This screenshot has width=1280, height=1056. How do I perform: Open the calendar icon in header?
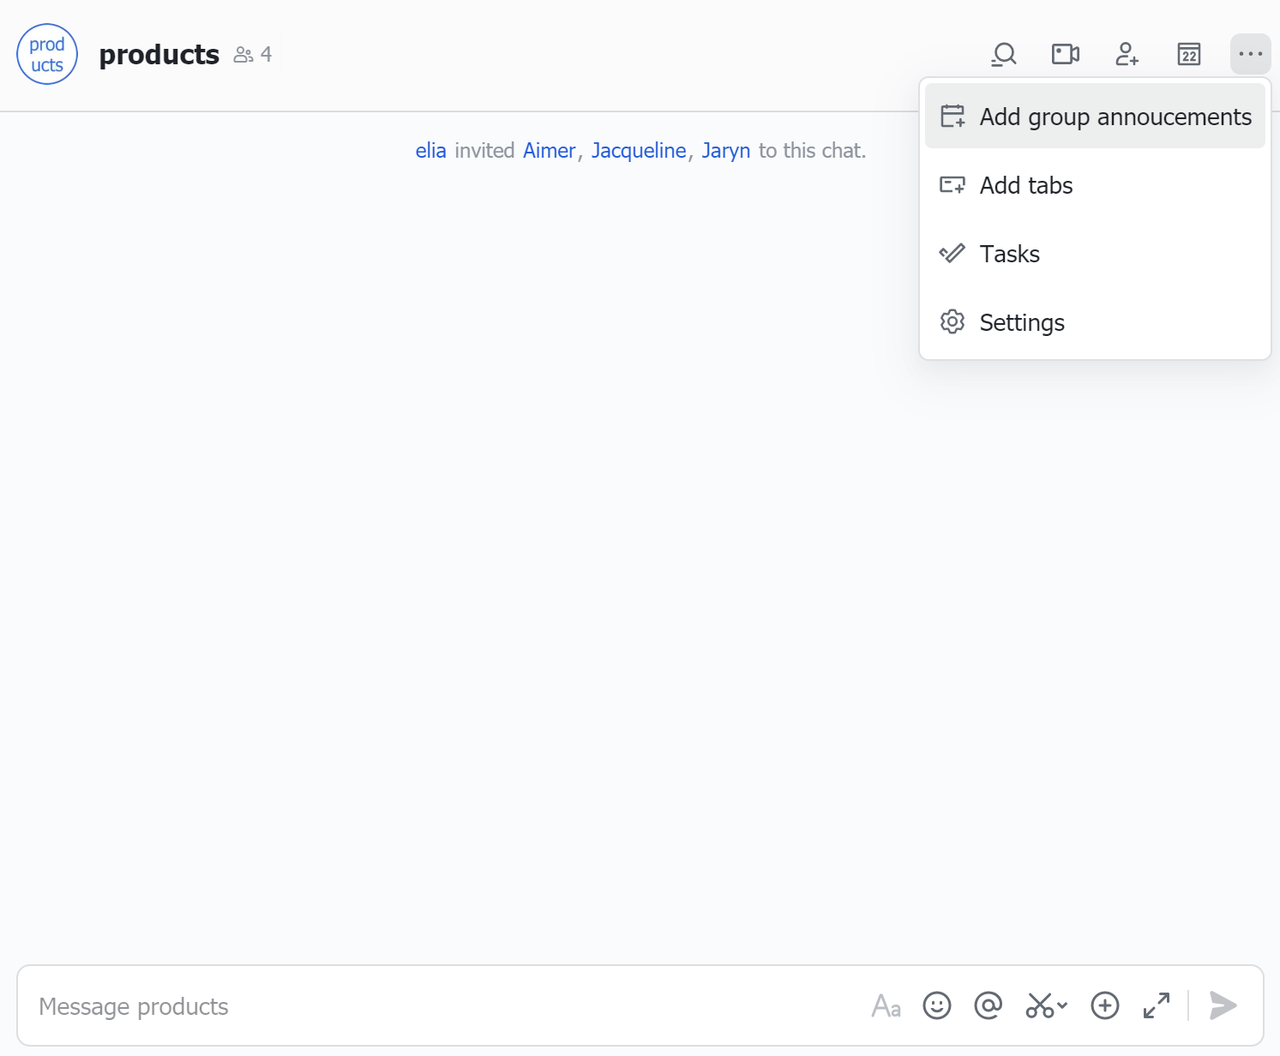(x=1188, y=54)
